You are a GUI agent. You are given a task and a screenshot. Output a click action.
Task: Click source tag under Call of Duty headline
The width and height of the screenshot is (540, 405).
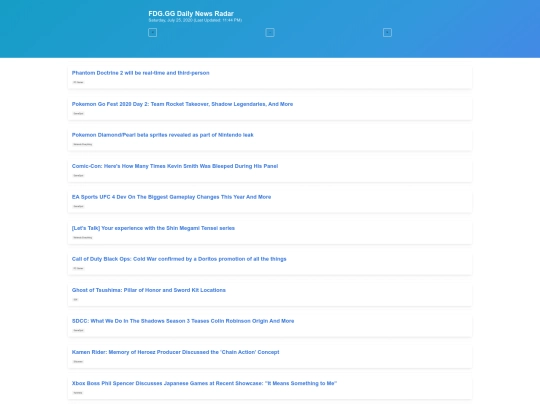click(78, 268)
